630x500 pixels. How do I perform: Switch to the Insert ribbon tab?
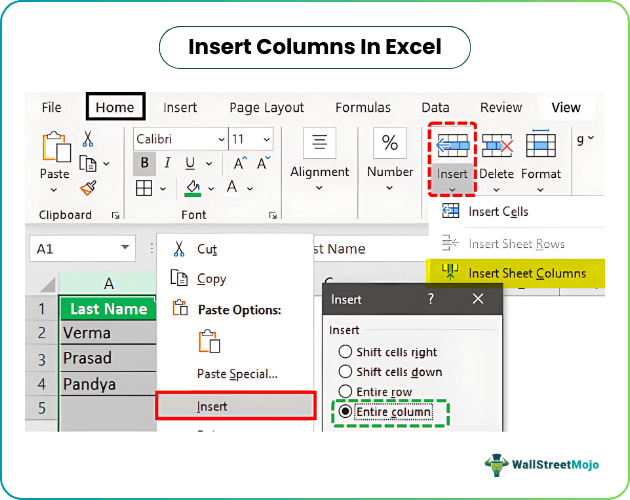pyautogui.click(x=180, y=107)
